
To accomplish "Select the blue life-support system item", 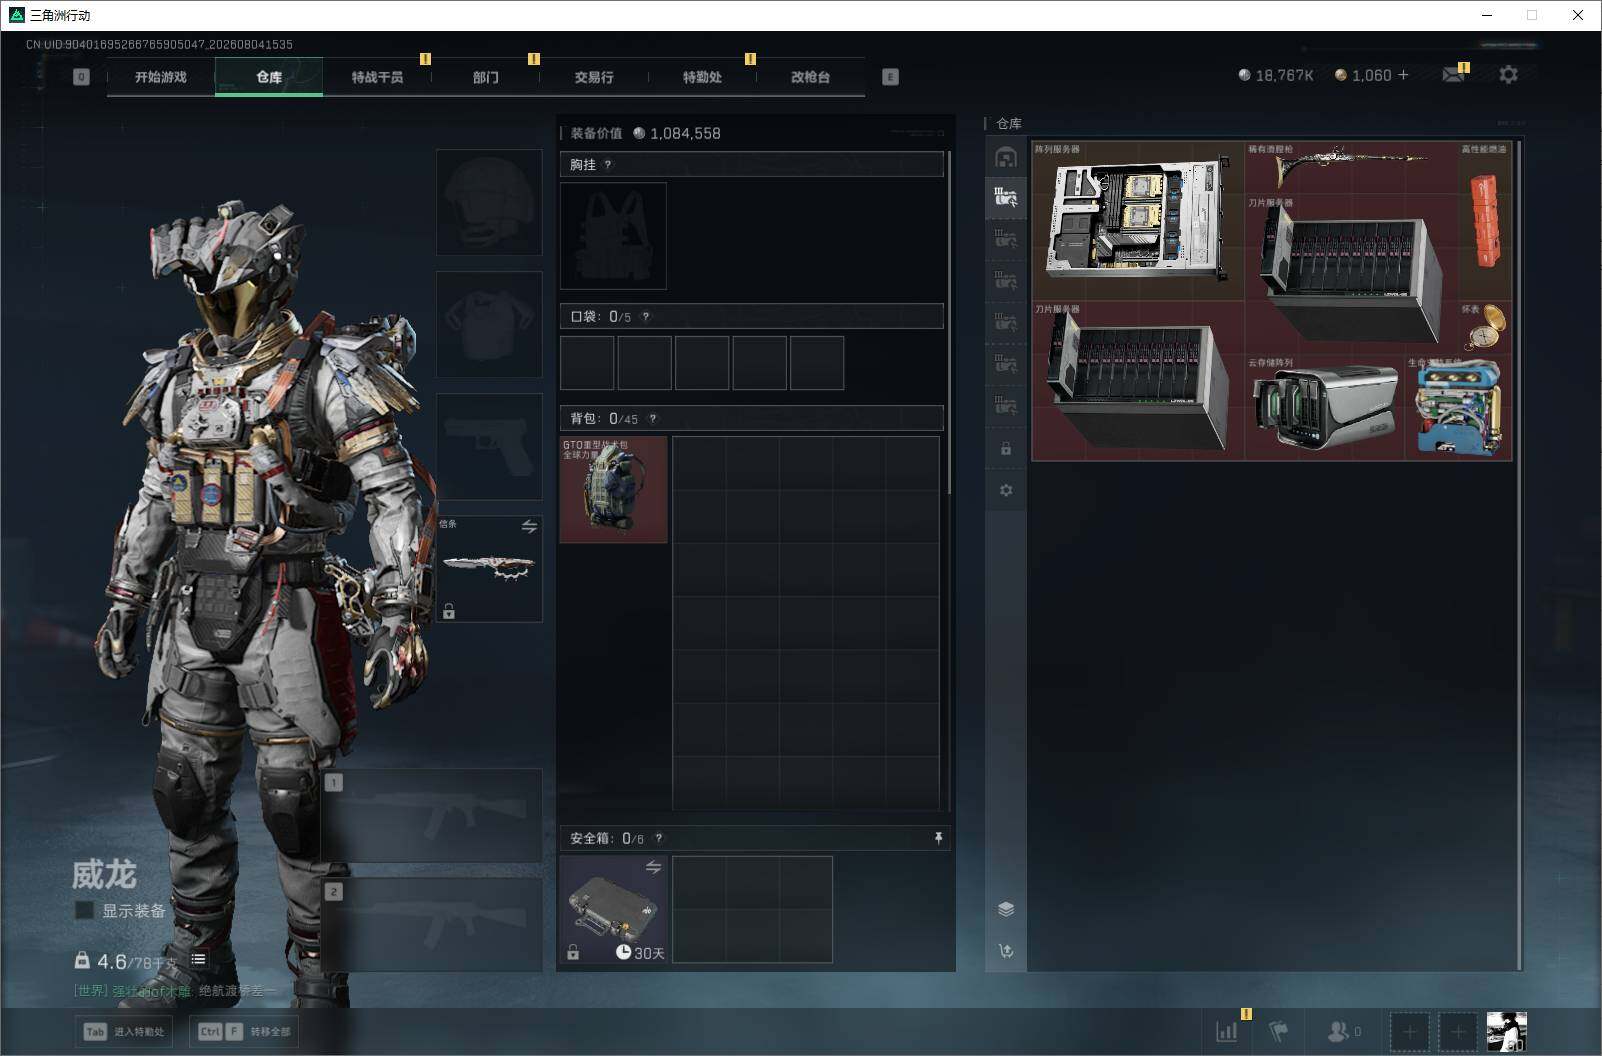I will point(1458,407).
